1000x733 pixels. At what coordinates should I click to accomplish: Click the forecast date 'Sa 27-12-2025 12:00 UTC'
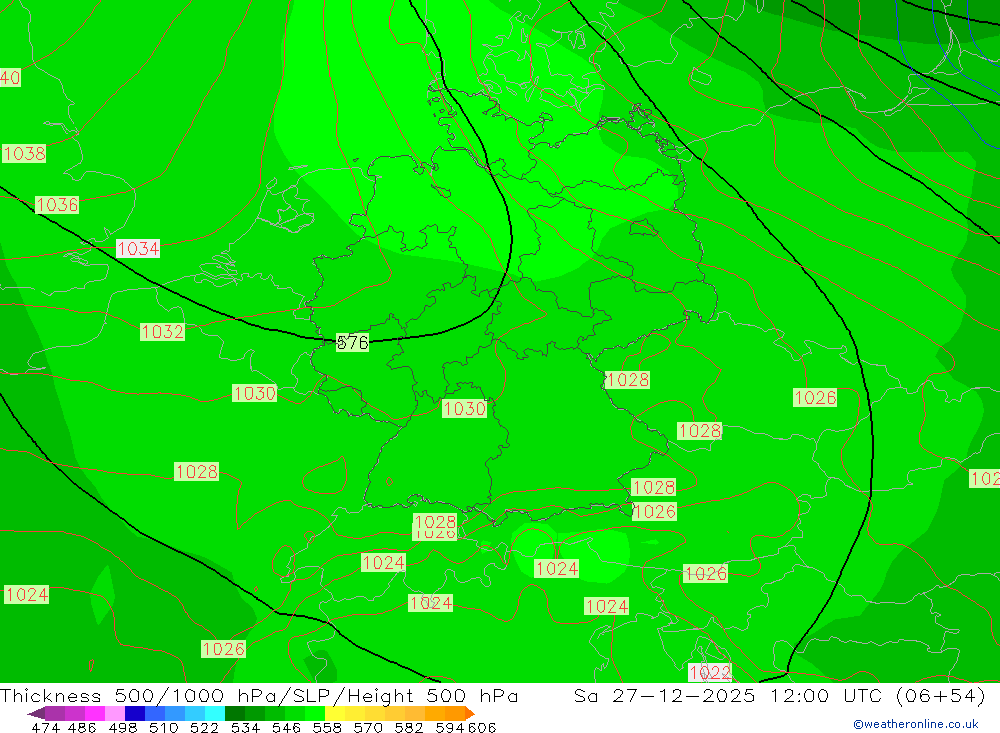tap(728, 695)
